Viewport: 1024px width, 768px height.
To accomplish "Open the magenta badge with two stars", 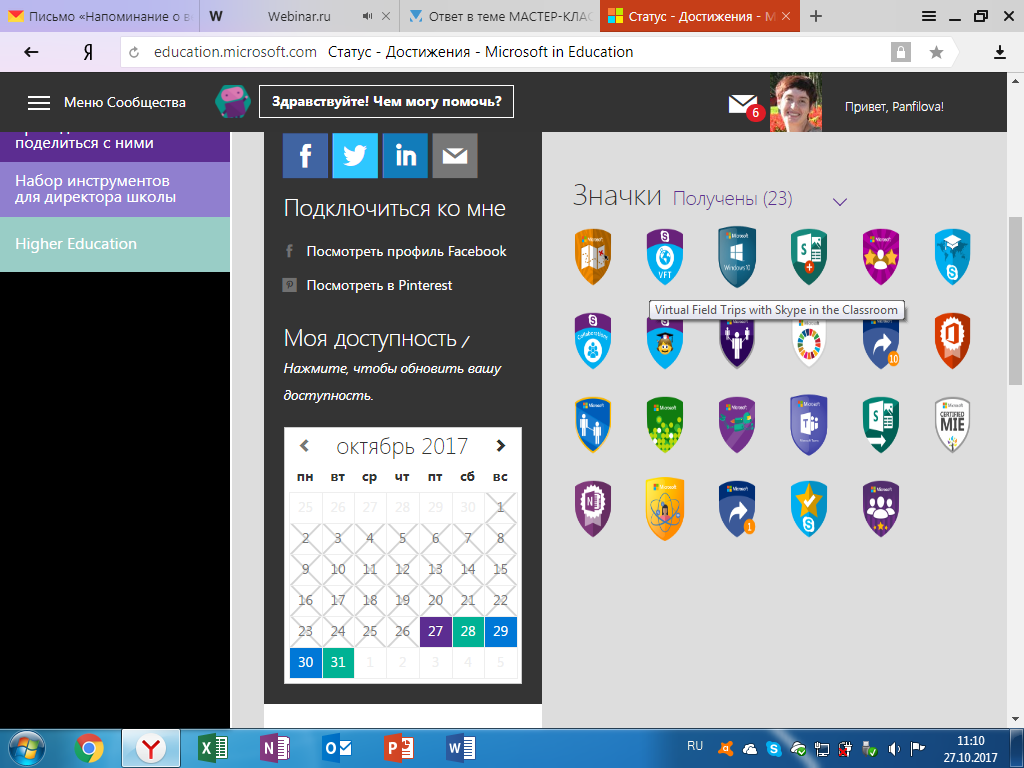I will tap(880, 257).
